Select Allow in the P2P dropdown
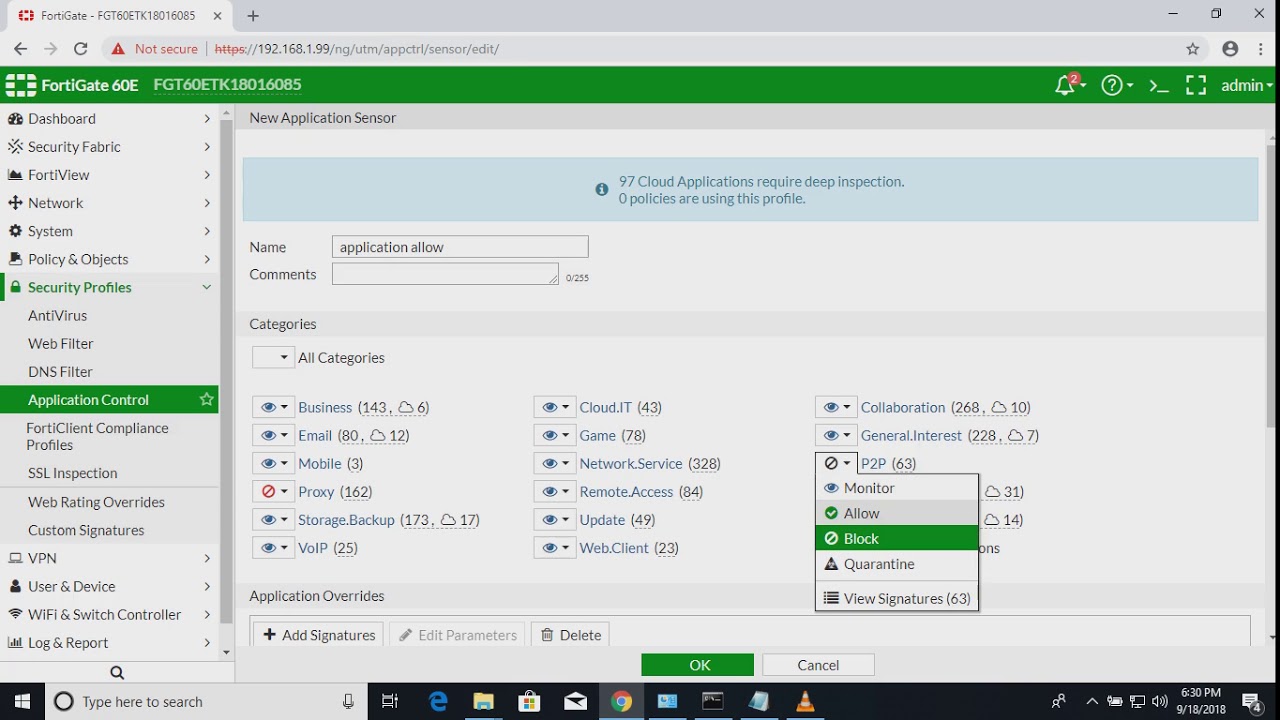Image resolution: width=1280 pixels, height=720 pixels. (897, 513)
